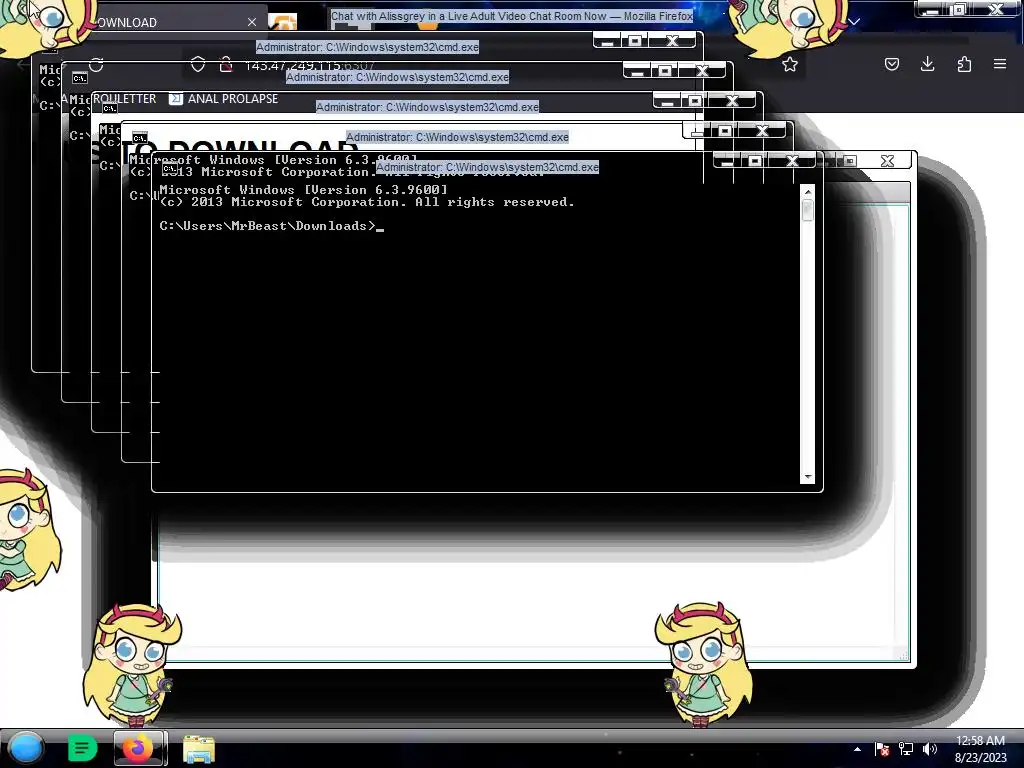
Task: Maximize the frontmost cmd.exe window
Action: coord(755,160)
